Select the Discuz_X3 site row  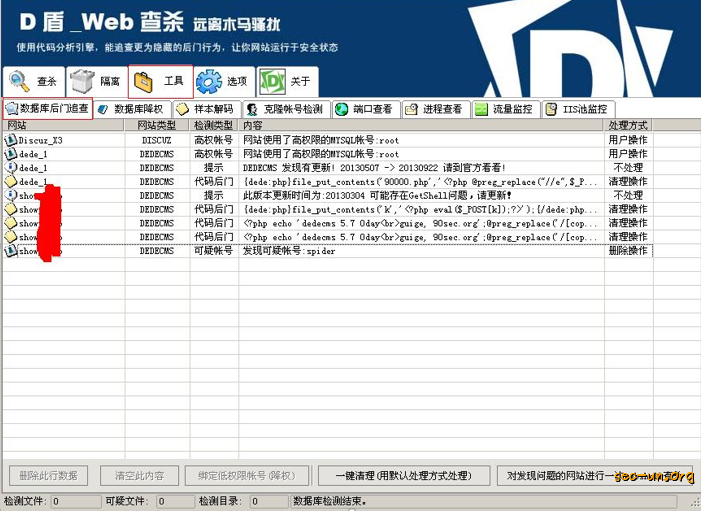(x=328, y=140)
